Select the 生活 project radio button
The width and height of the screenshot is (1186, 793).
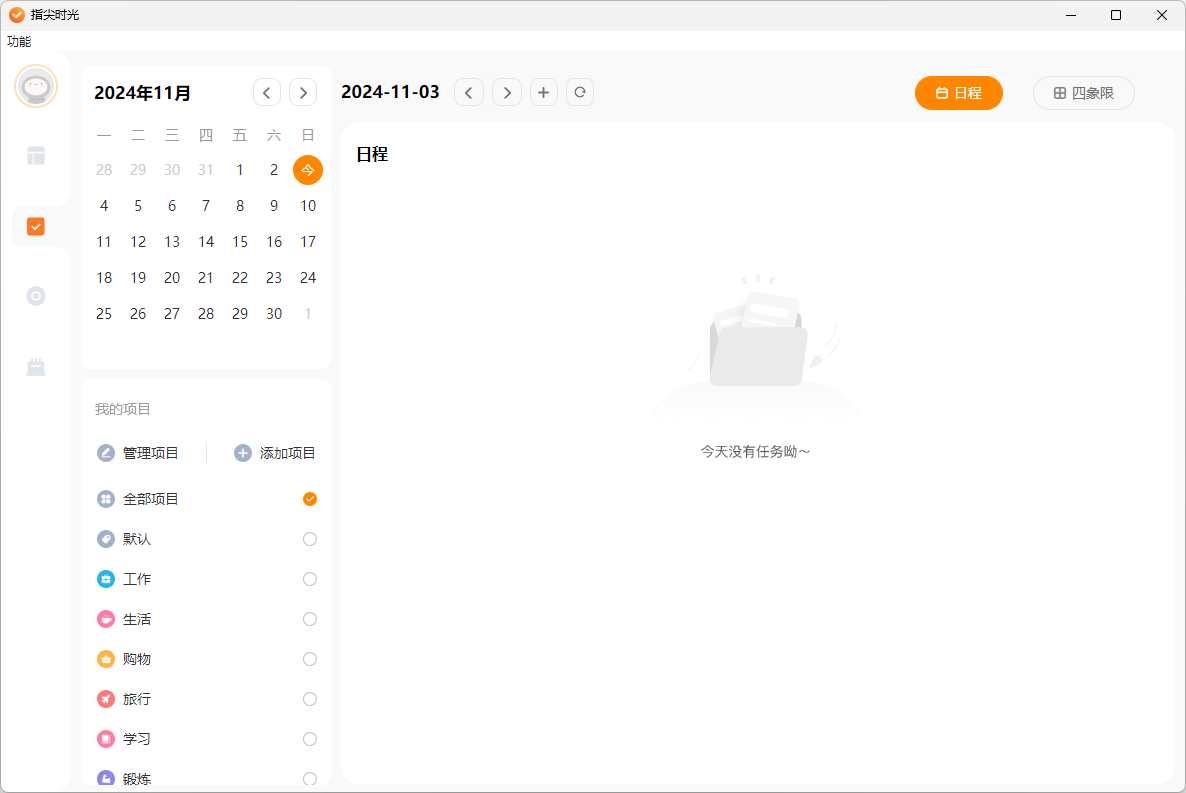pyautogui.click(x=309, y=619)
